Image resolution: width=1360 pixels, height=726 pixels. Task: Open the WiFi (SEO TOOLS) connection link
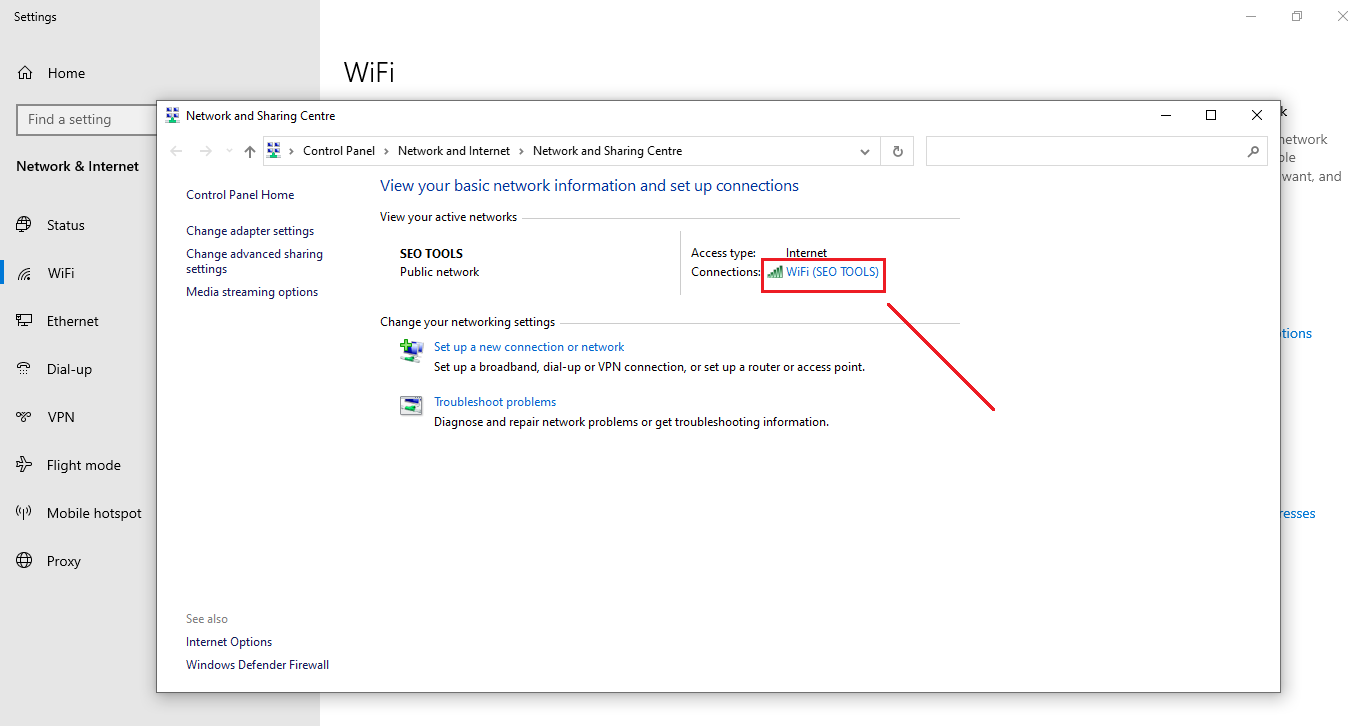(831, 272)
